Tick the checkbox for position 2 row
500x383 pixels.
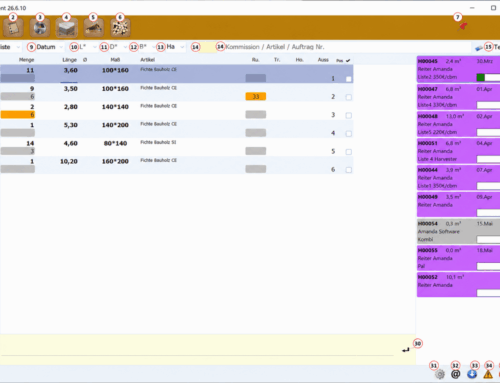pyautogui.click(x=348, y=97)
